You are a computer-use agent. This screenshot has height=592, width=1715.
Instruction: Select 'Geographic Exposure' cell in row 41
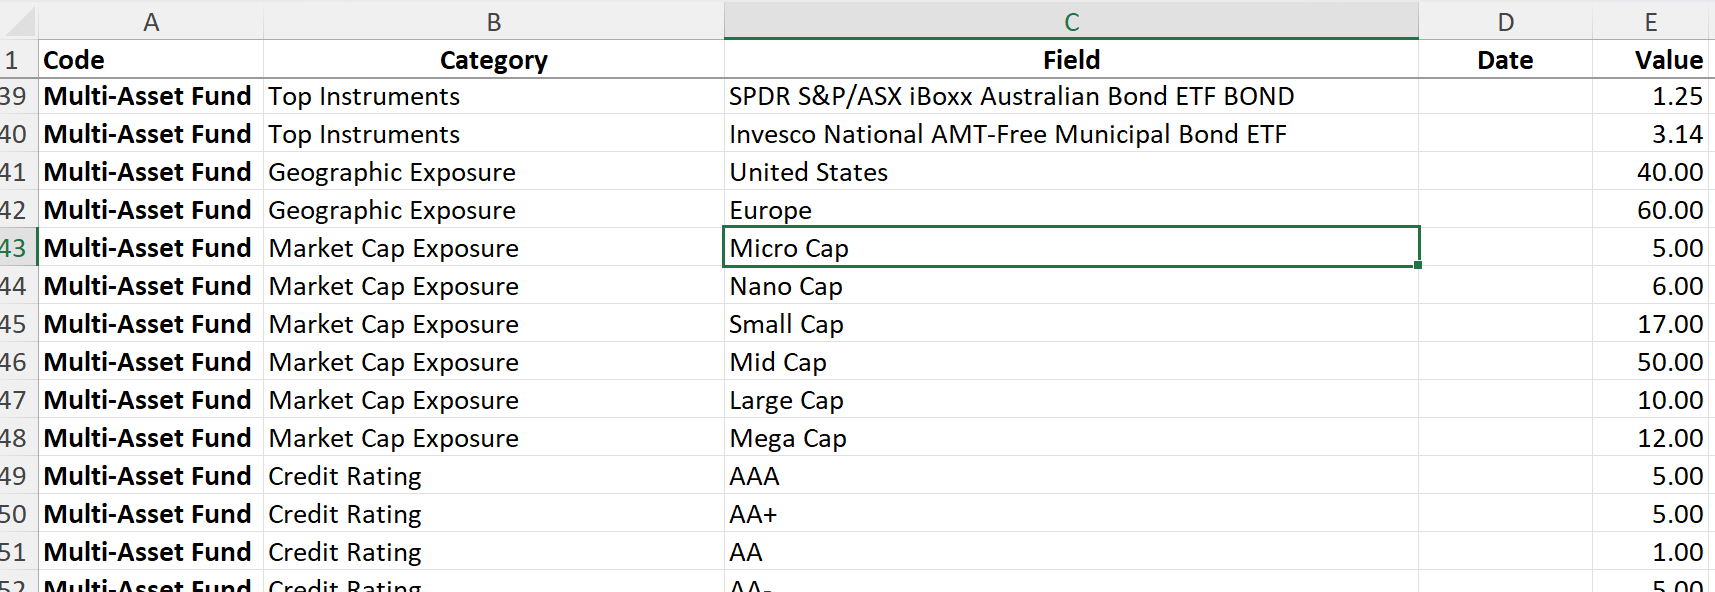point(494,172)
